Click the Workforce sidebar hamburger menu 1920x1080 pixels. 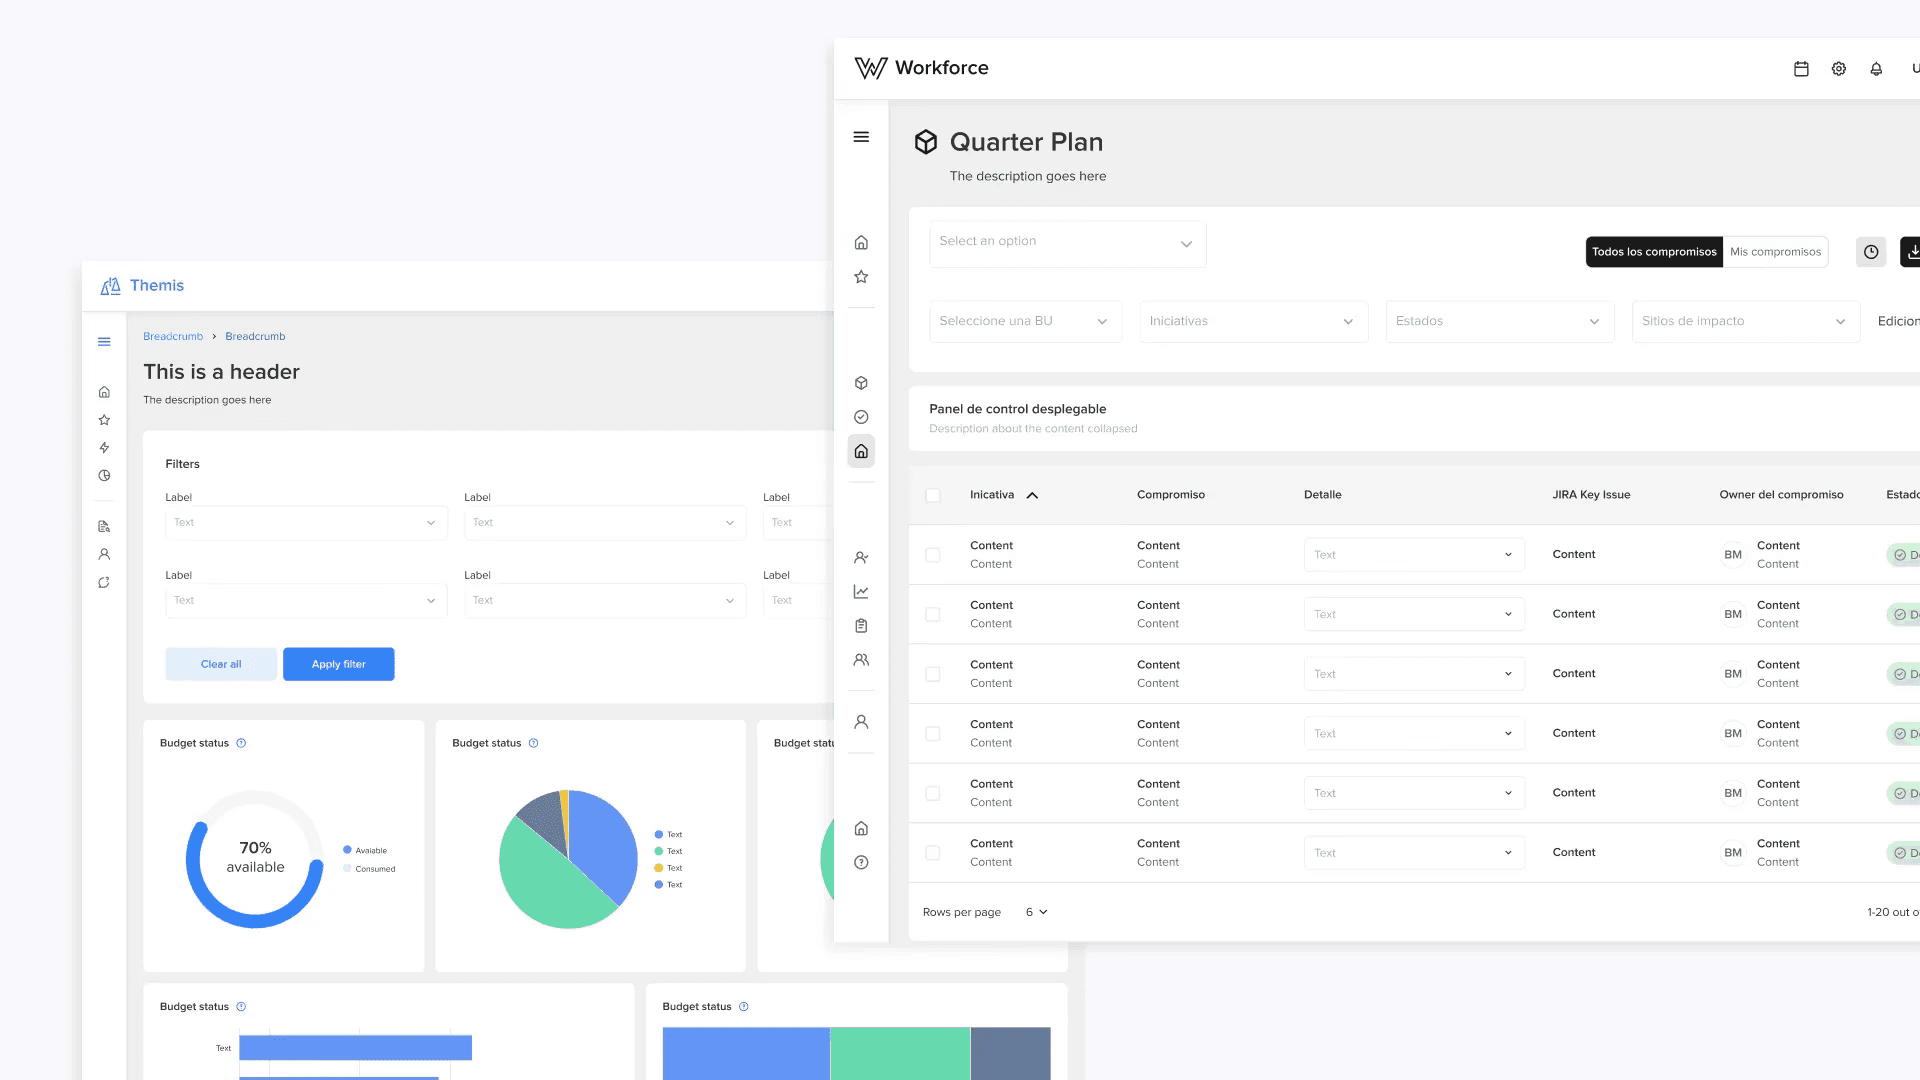tap(861, 137)
